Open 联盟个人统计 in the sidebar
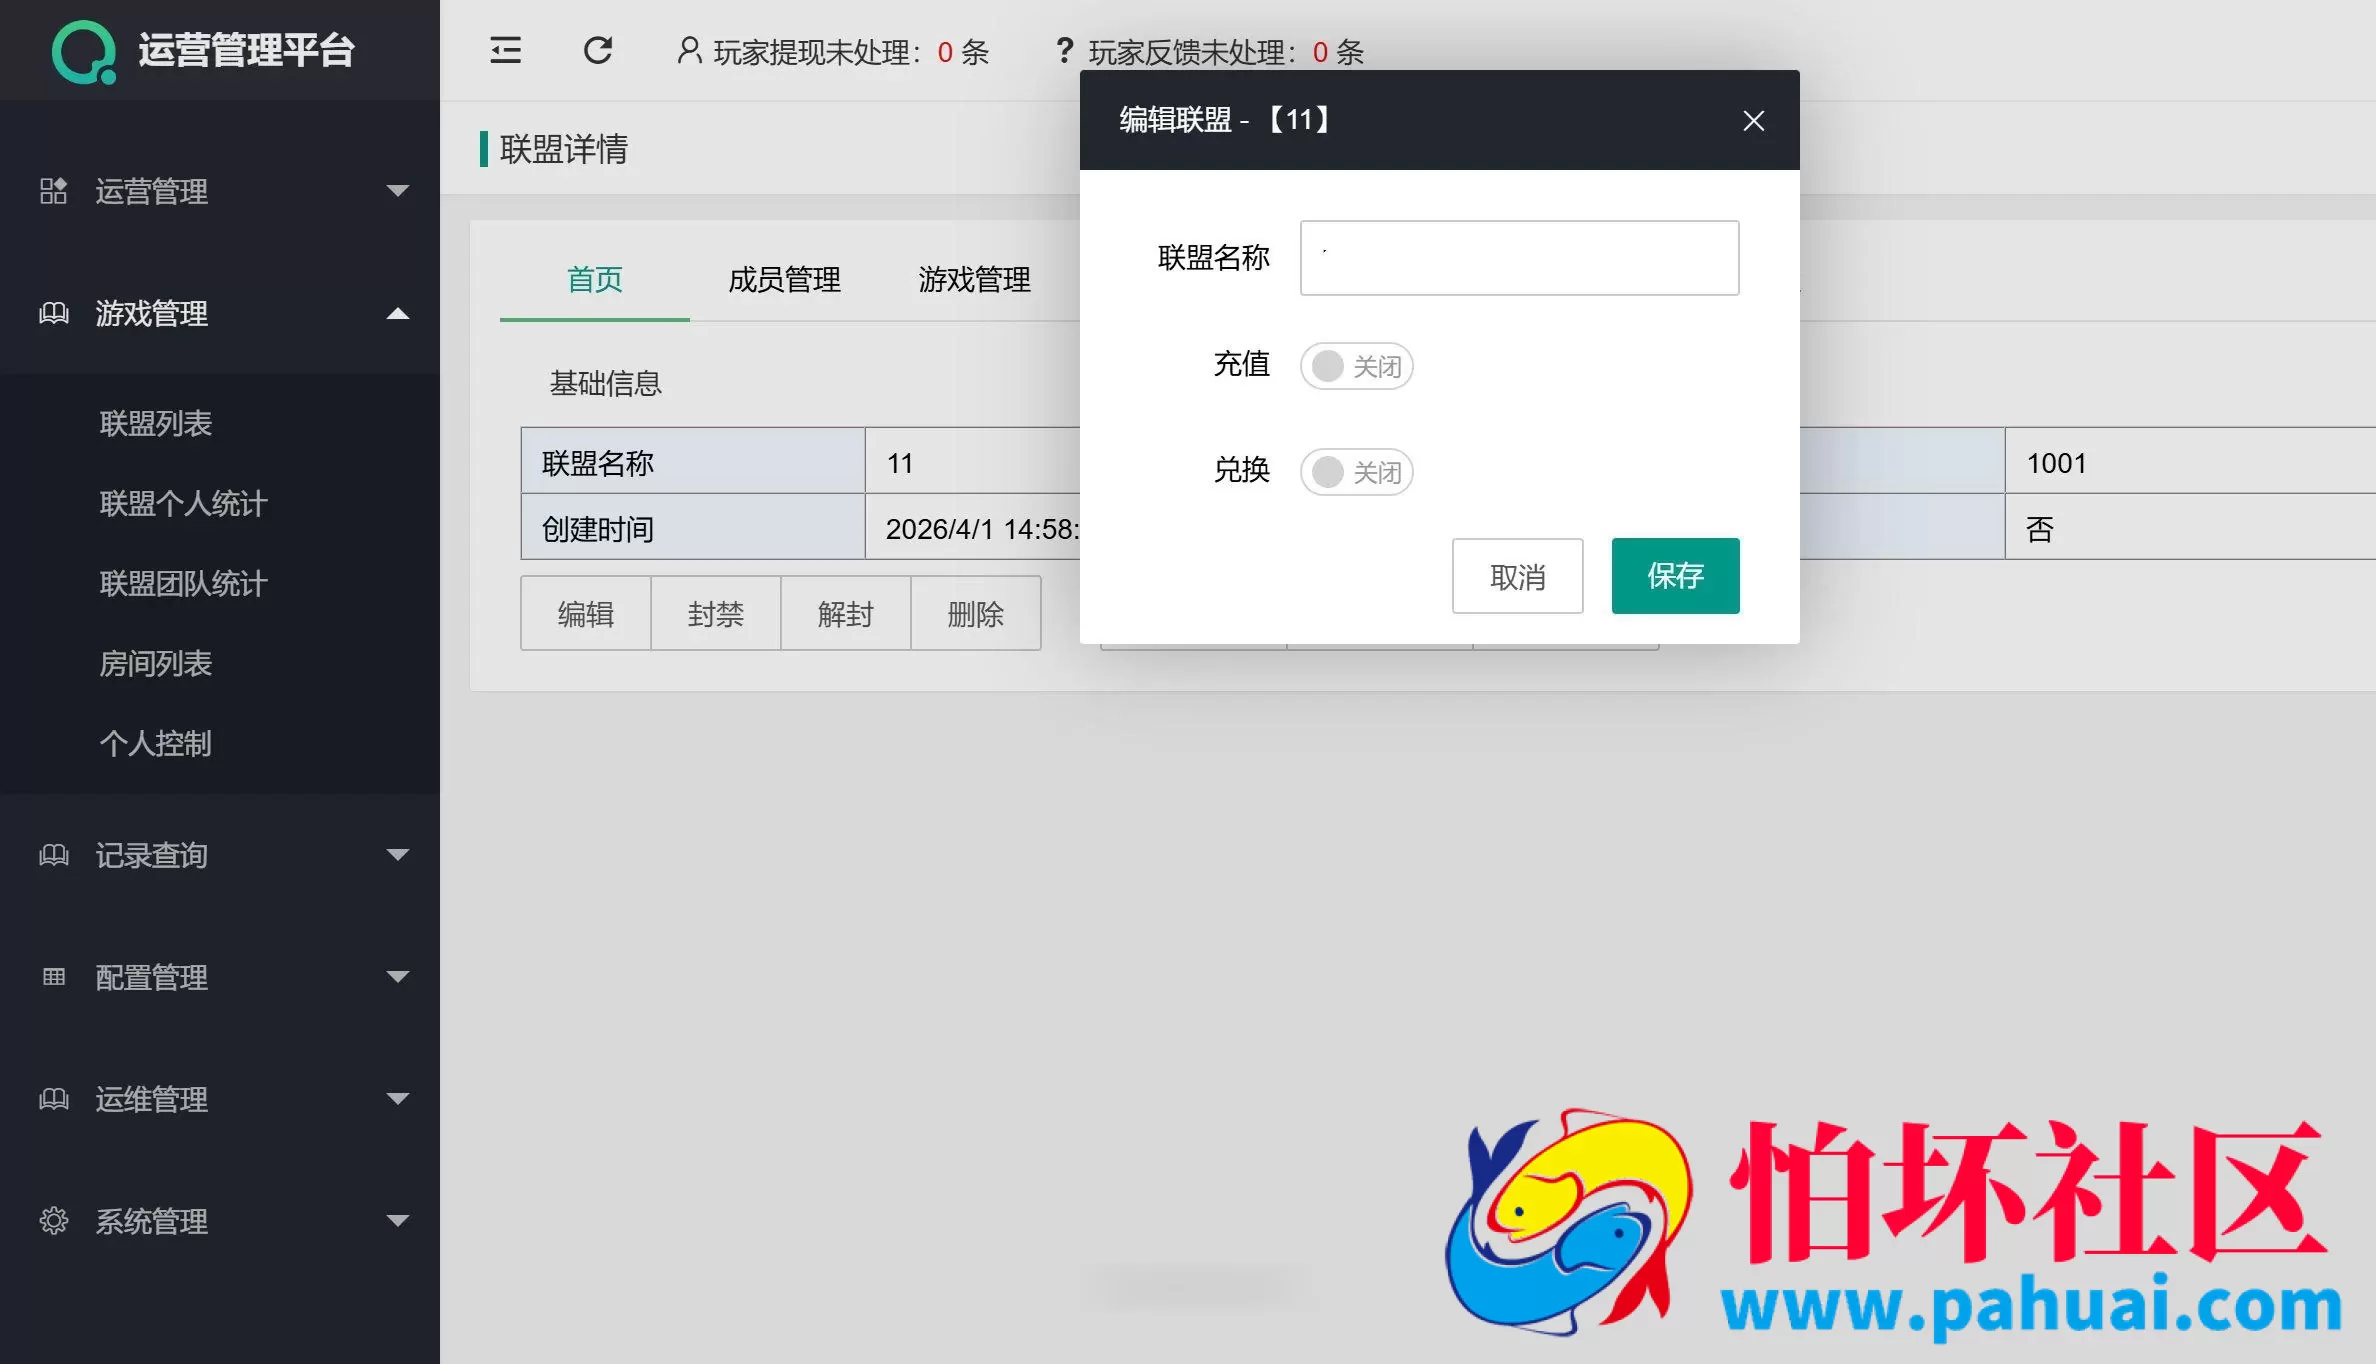The width and height of the screenshot is (2376, 1364). pos(184,503)
